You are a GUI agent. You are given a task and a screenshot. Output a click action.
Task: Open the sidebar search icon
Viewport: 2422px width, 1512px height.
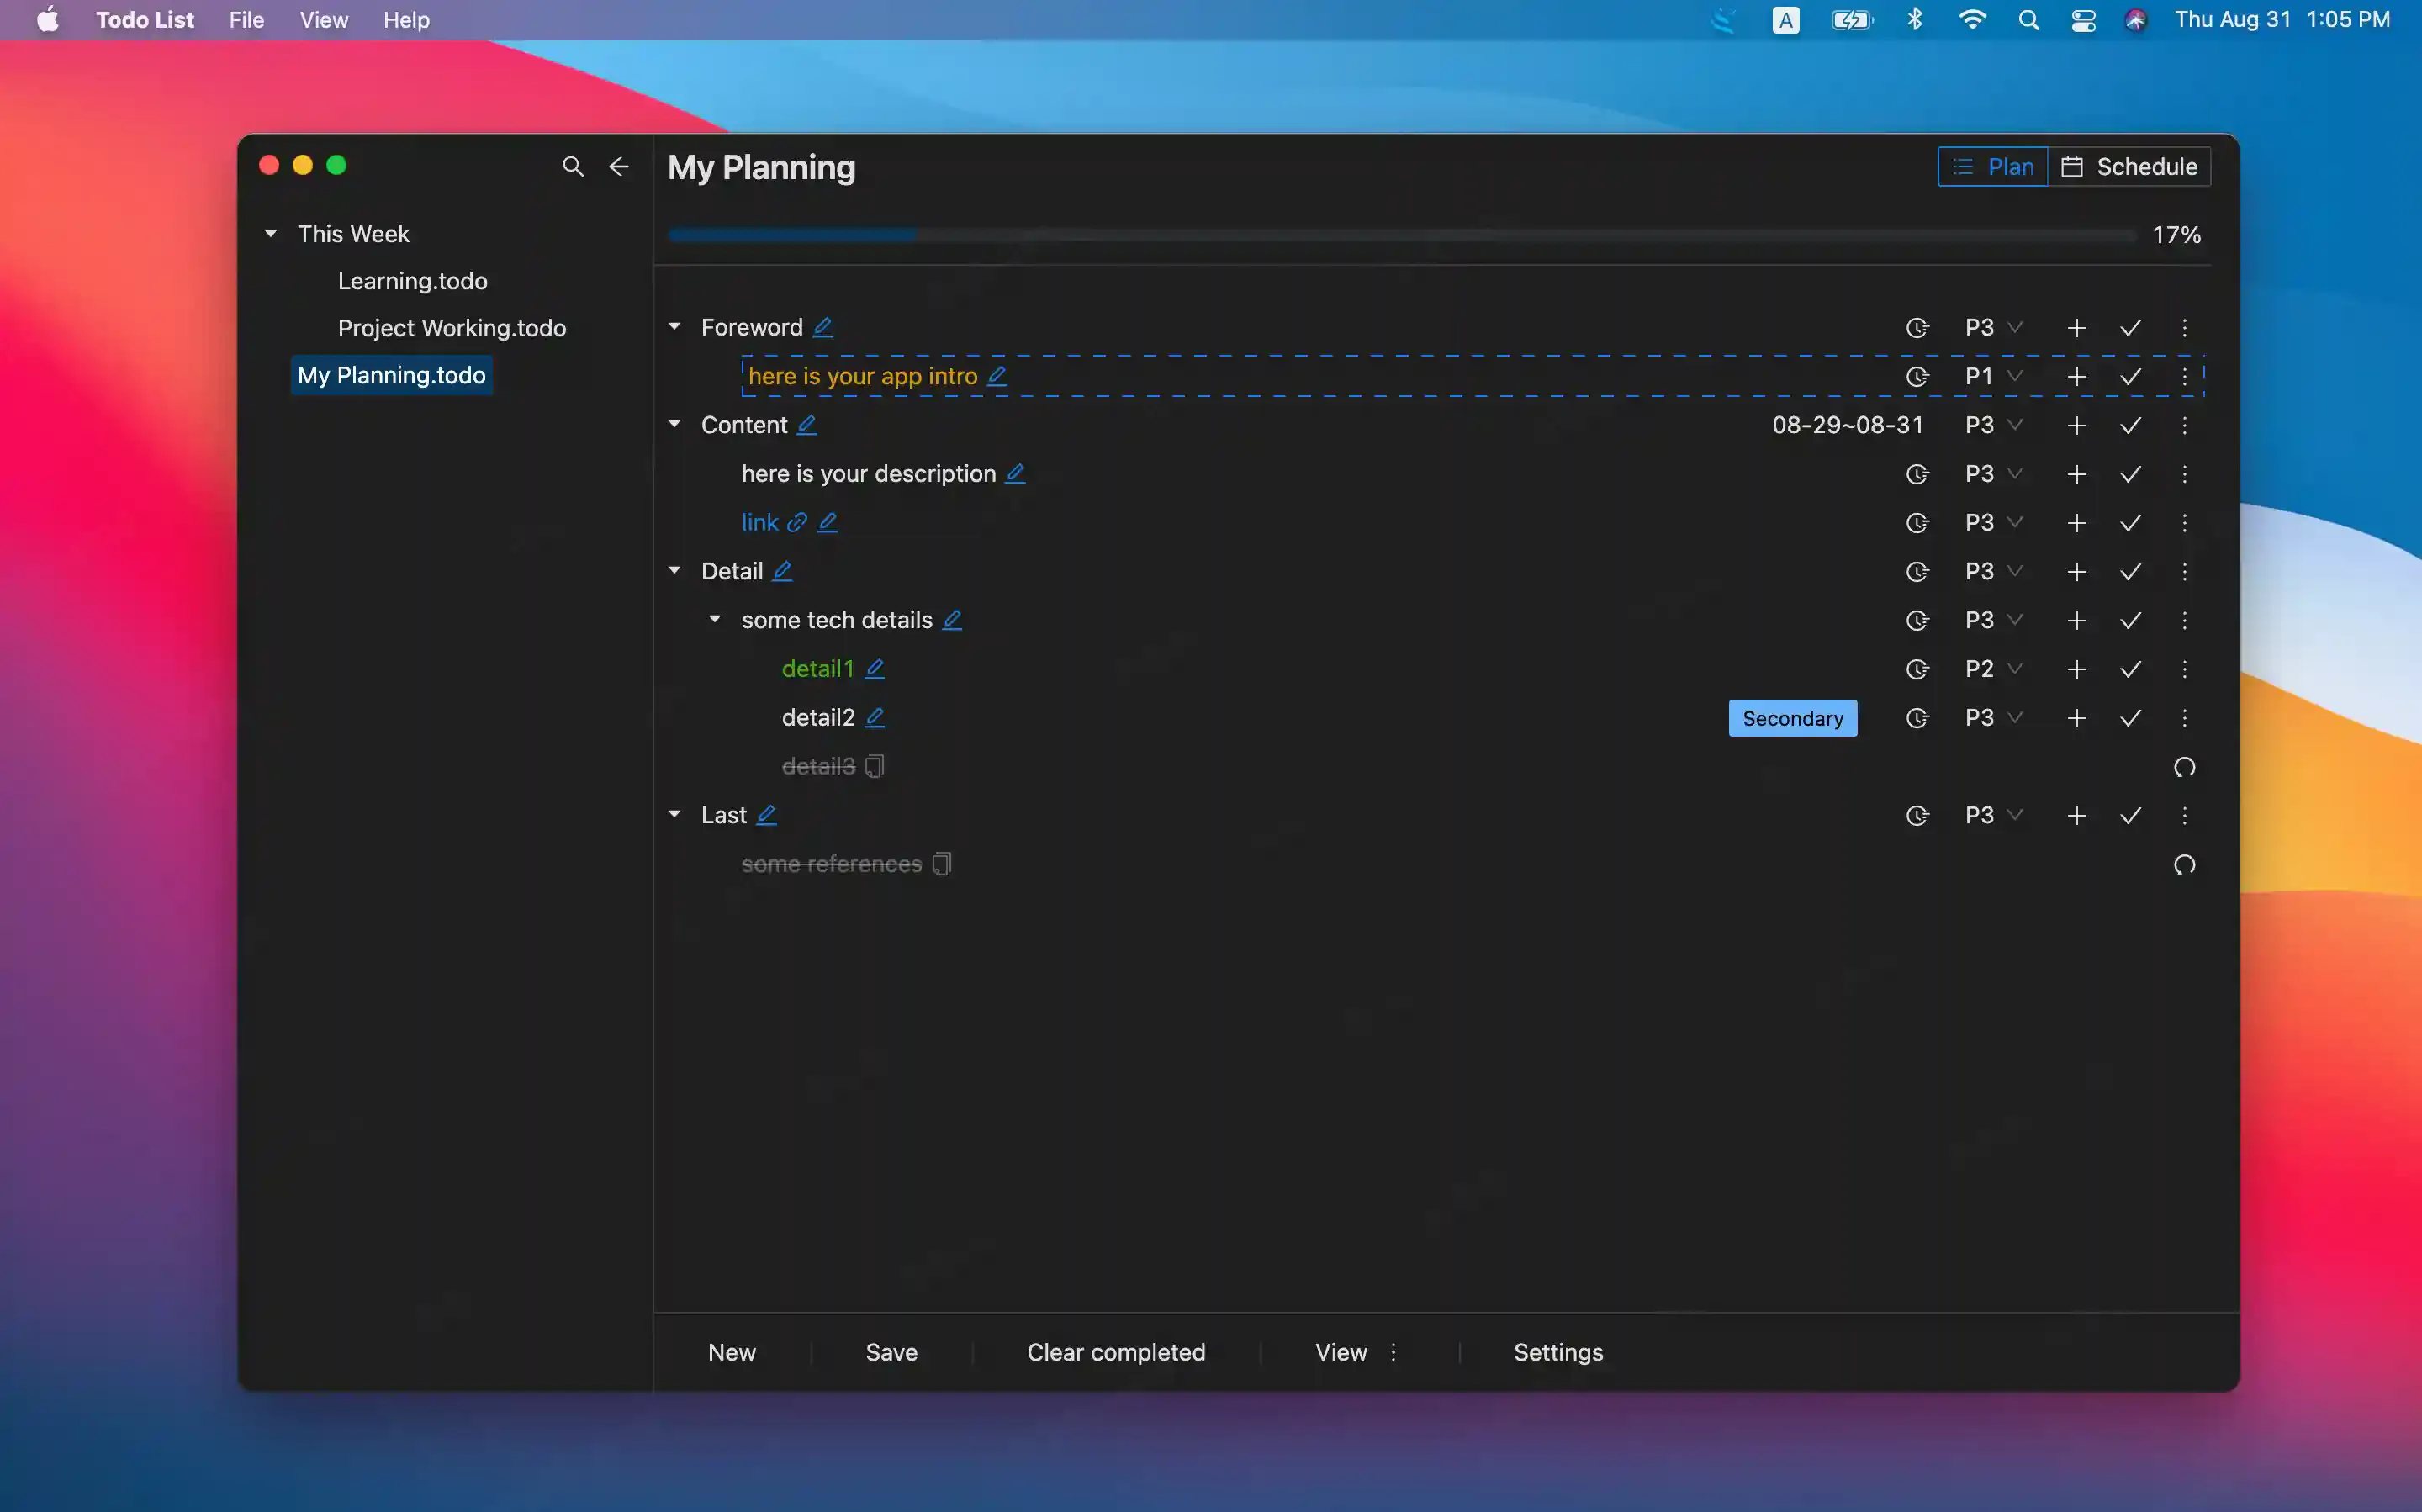[573, 166]
